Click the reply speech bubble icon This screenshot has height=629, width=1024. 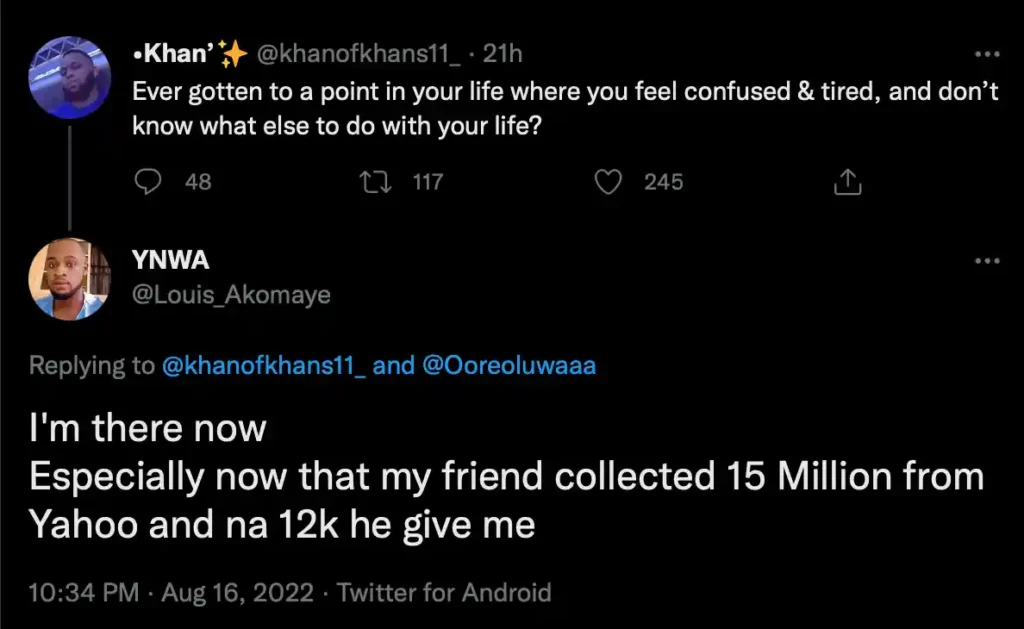(148, 181)
